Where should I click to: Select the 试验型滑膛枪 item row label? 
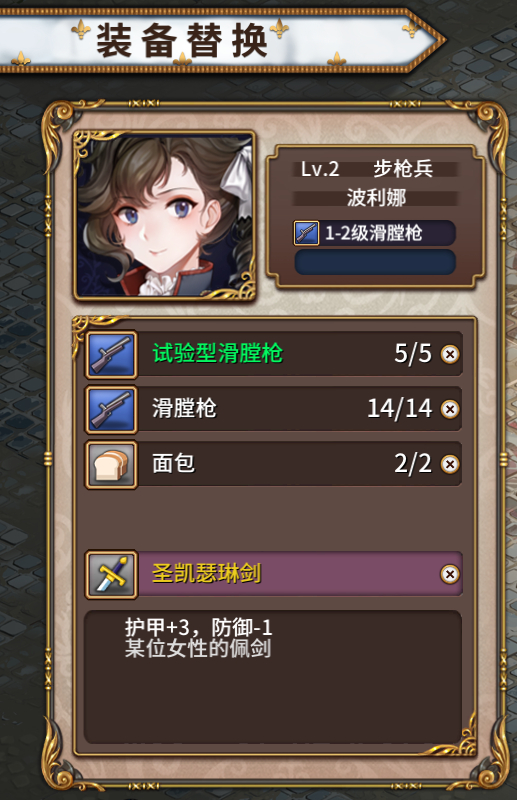click(217, 353)
